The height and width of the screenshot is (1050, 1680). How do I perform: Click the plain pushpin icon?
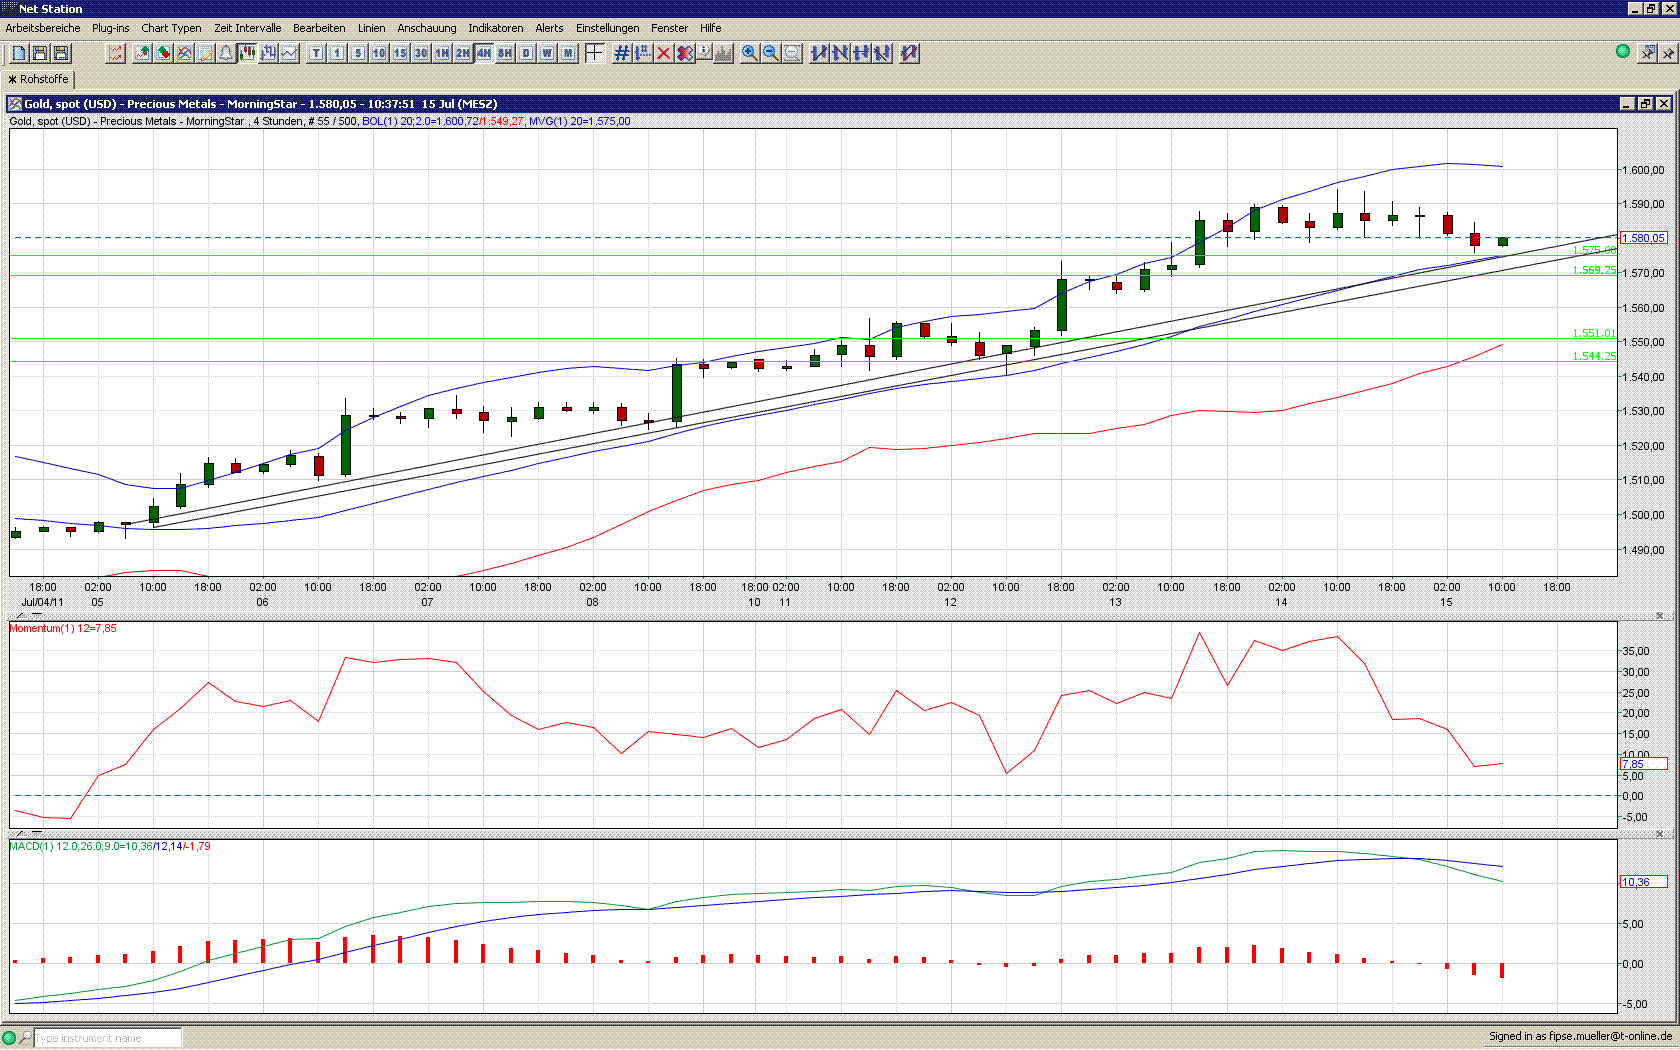(1669, 52)
